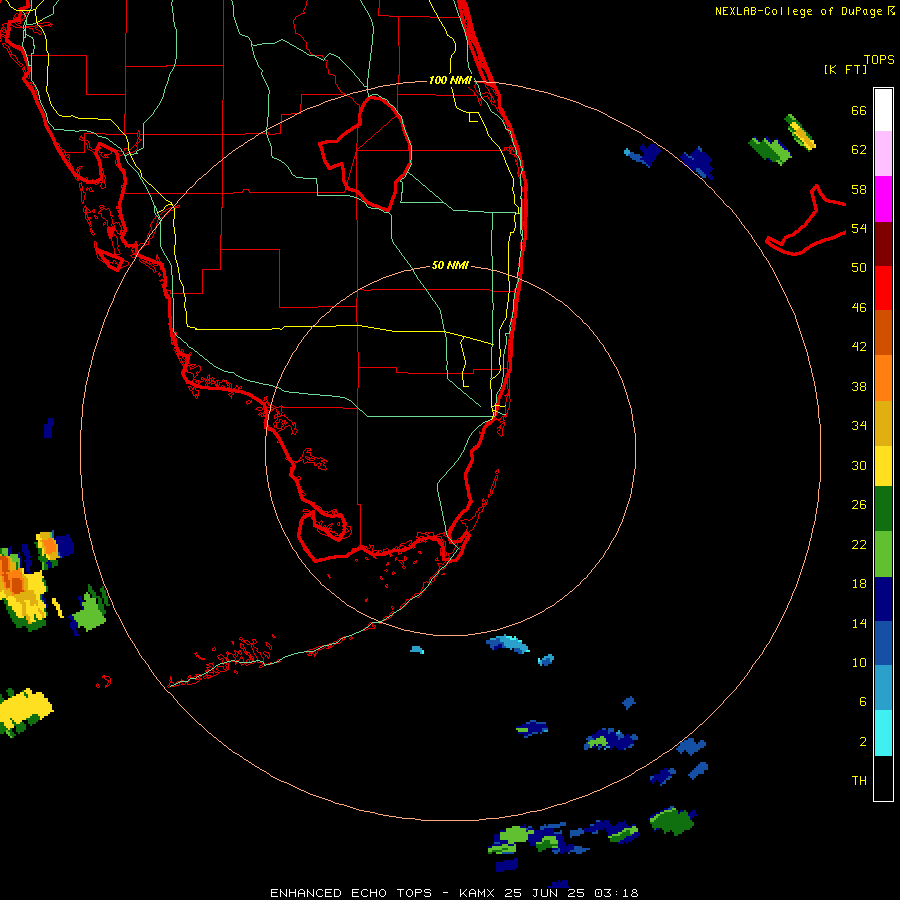Click the legend value 58
This screenshot has width=900, height=900.
click(859, 189)
